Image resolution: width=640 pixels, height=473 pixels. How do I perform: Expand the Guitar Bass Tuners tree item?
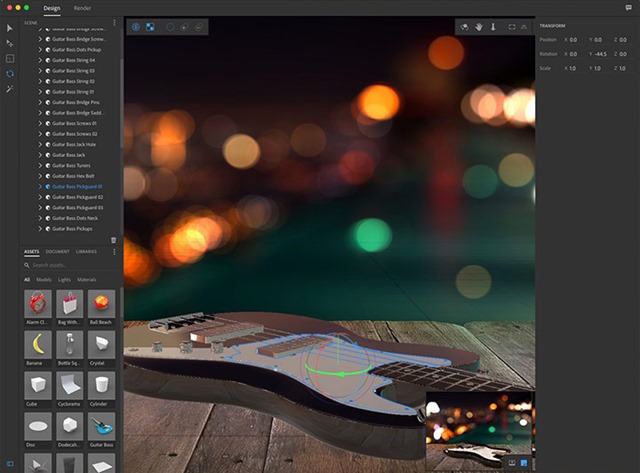click(x=40, y=165)
